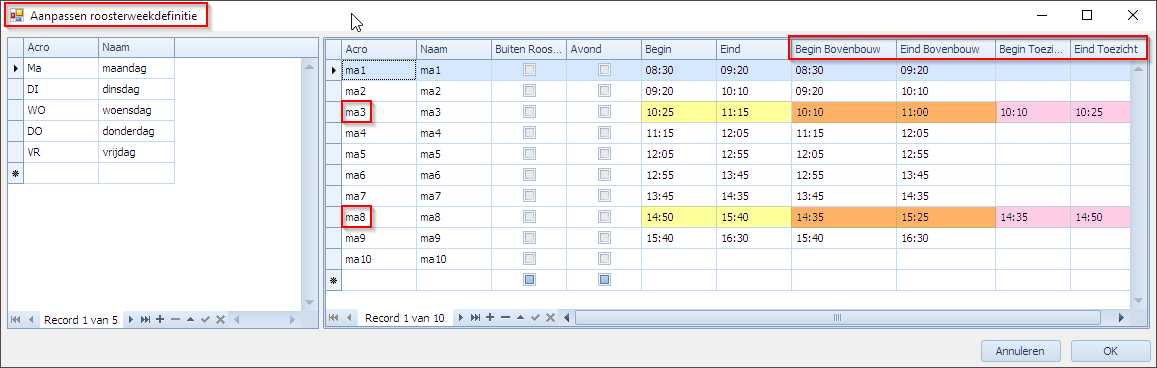This screenshot has height=368, width=1157.
Task: Select the dinsdag row in days list
Action: pos(99,89)
